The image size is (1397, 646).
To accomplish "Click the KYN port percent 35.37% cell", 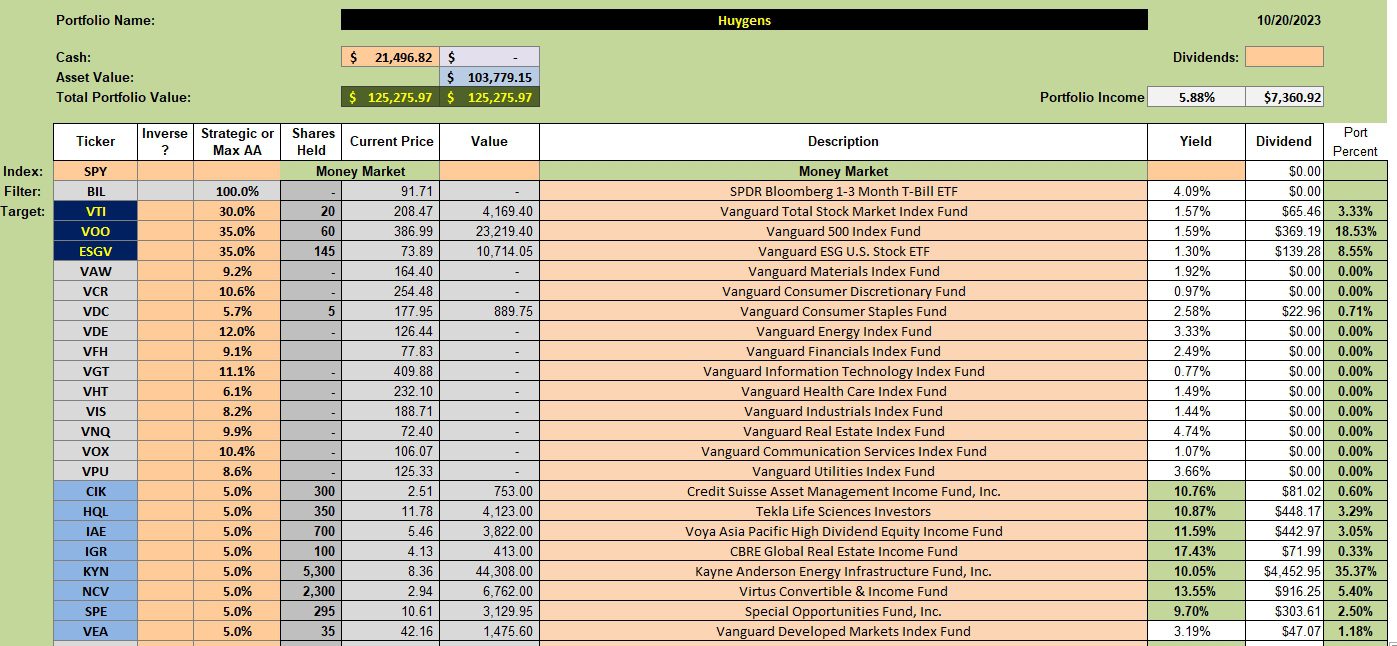I will (x=1355, y=571).
